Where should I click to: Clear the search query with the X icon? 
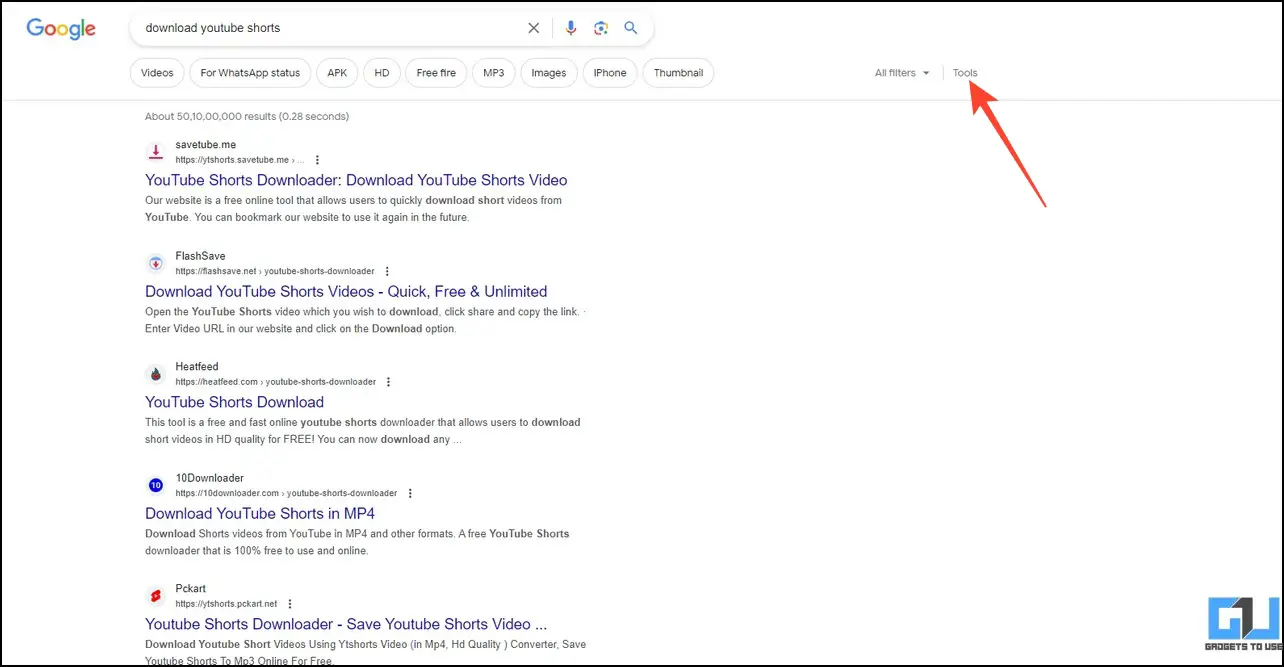[534, 28]
